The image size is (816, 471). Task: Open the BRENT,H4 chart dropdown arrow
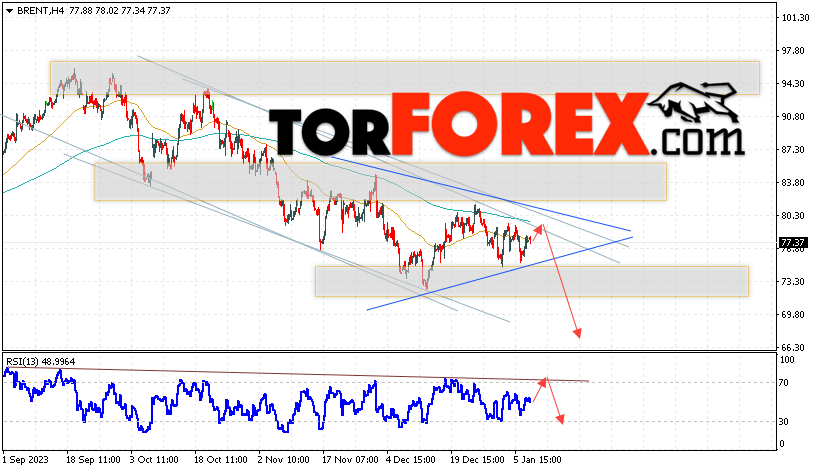(x=9, y=11)
